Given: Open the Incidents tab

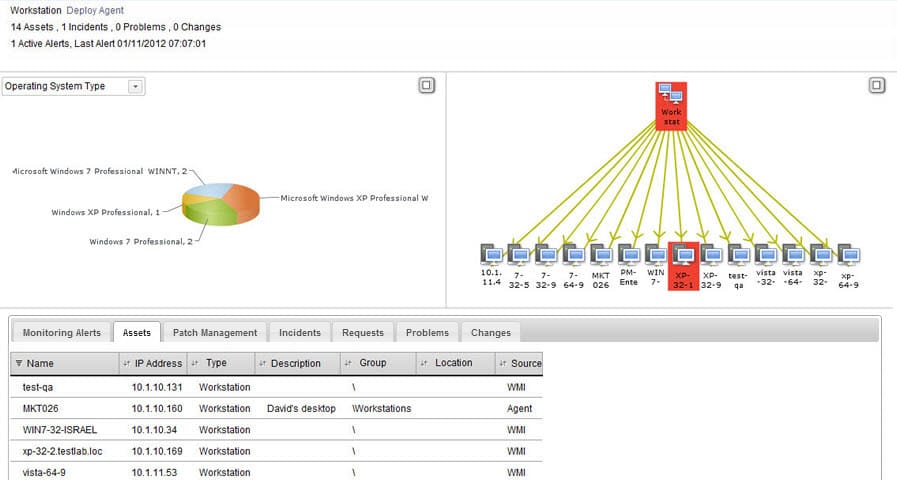Looking at the screenshot, I should pyautogui.click(x=299, y=332).
